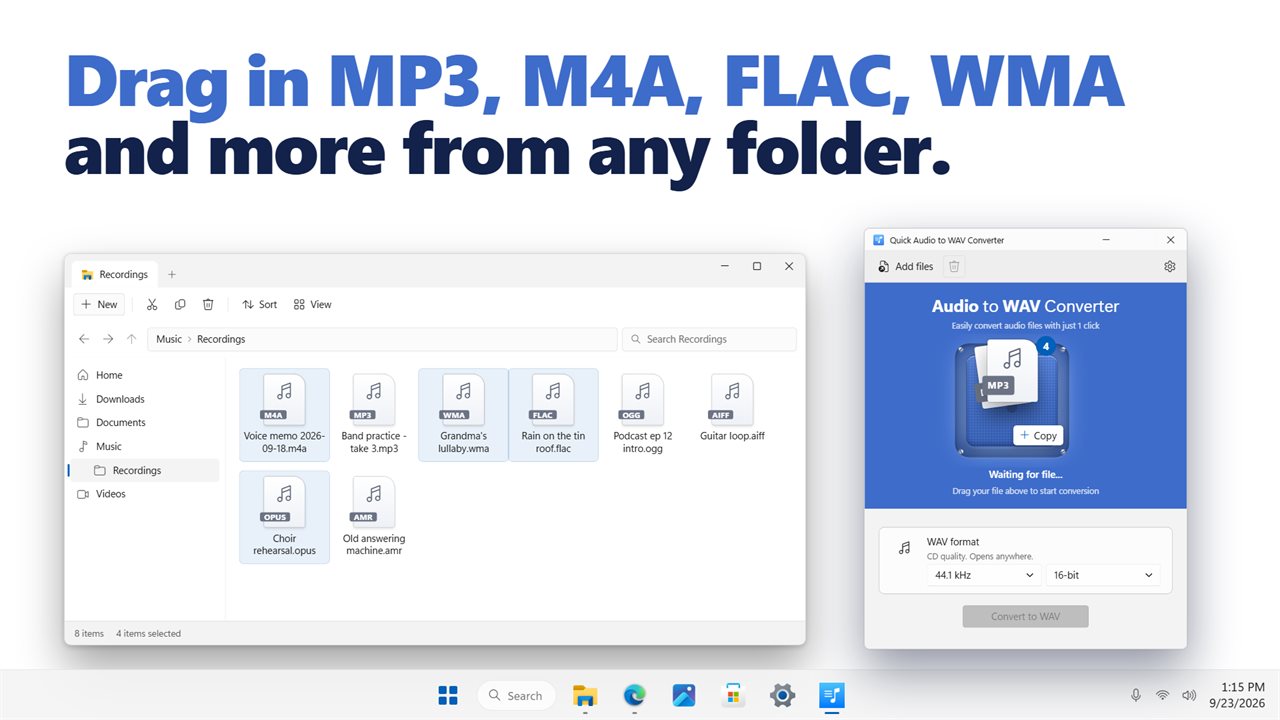This screenshot has height=720, width=1280.
Task: Select the Rain on the tin roof.flac file
Action: tap(553, 414)
